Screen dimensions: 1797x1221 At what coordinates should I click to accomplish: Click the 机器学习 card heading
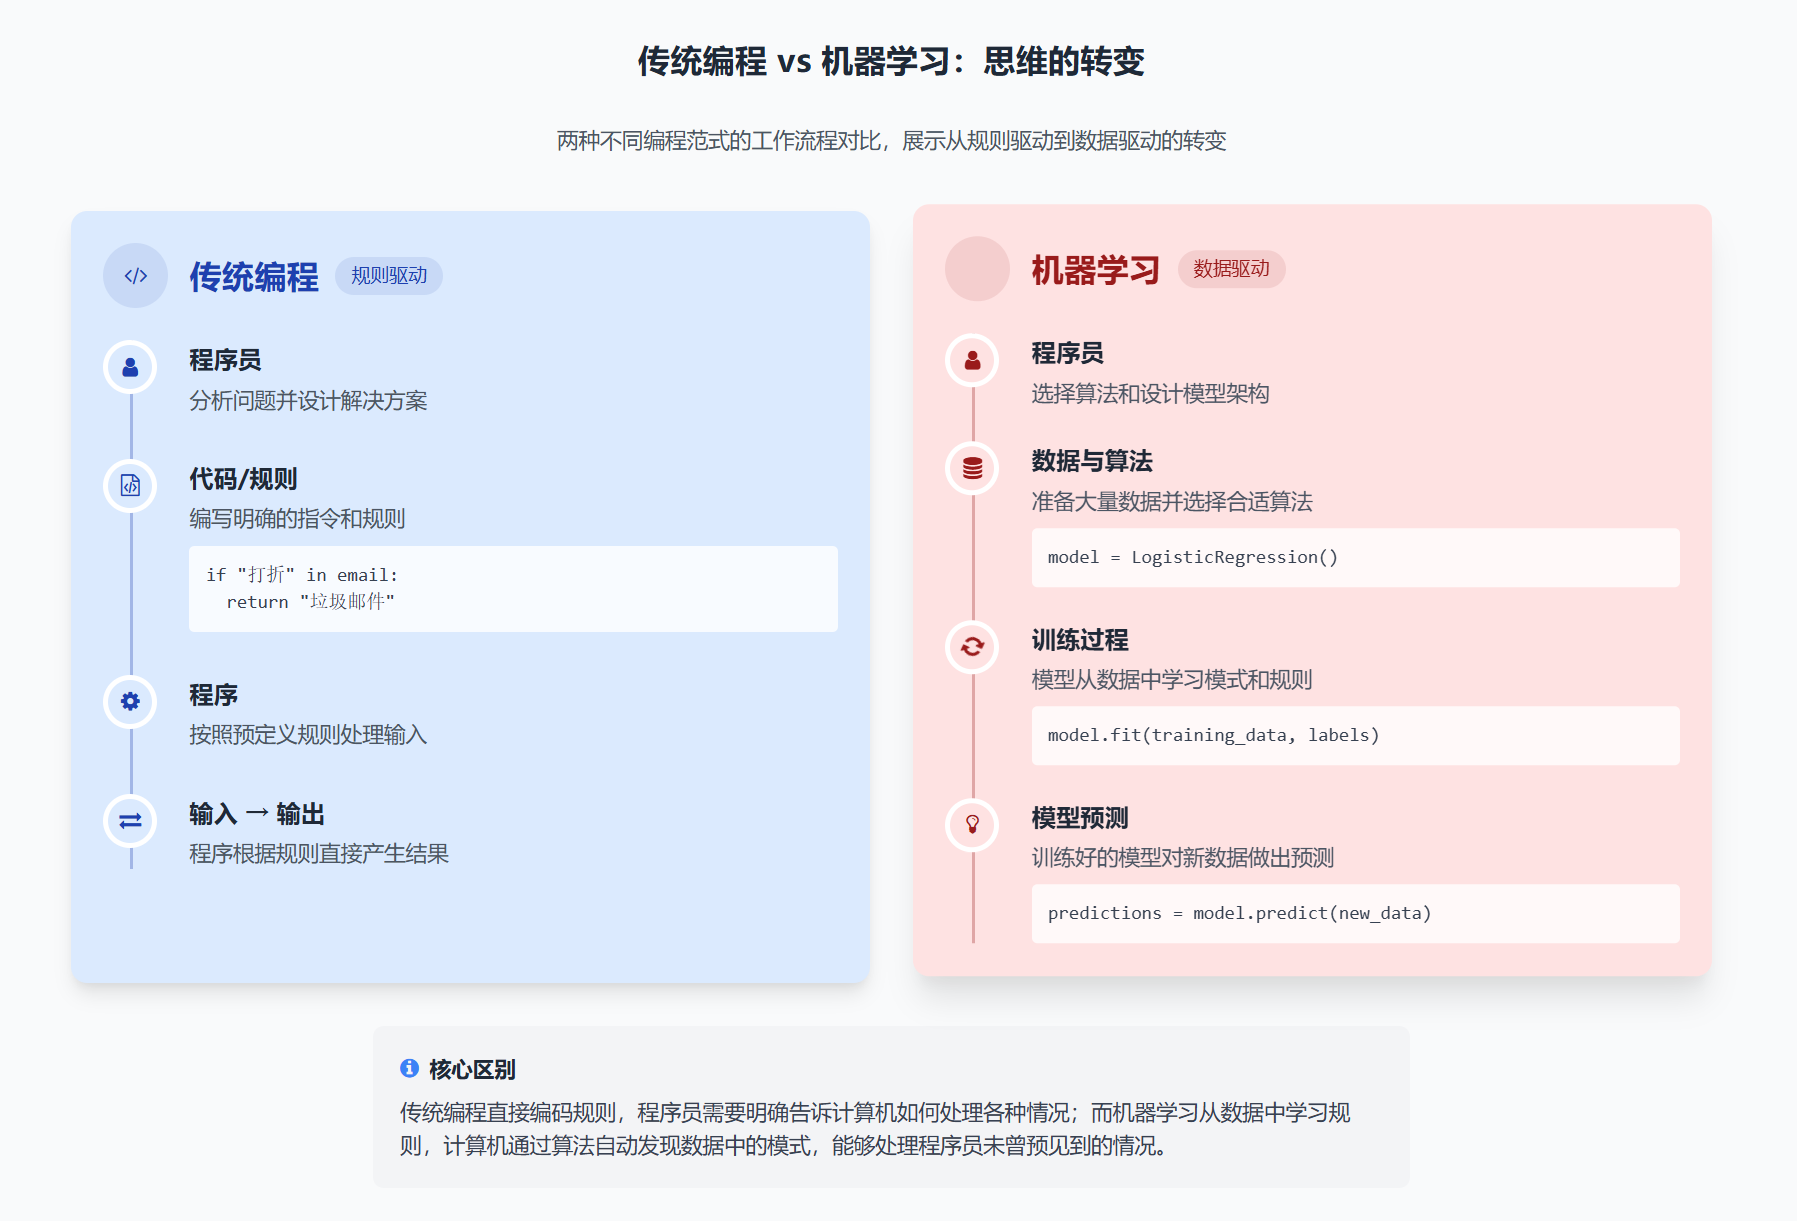tap(1096, 270)
